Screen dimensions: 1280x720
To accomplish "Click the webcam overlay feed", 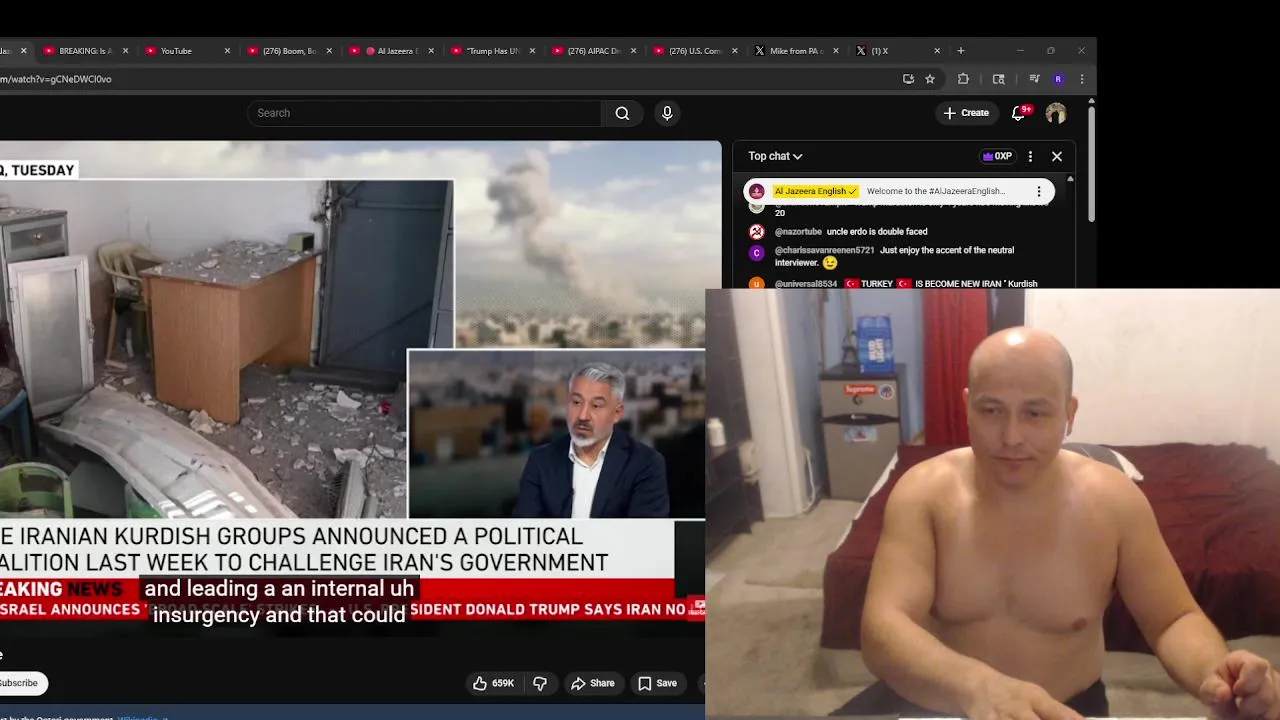I will 992,504.
